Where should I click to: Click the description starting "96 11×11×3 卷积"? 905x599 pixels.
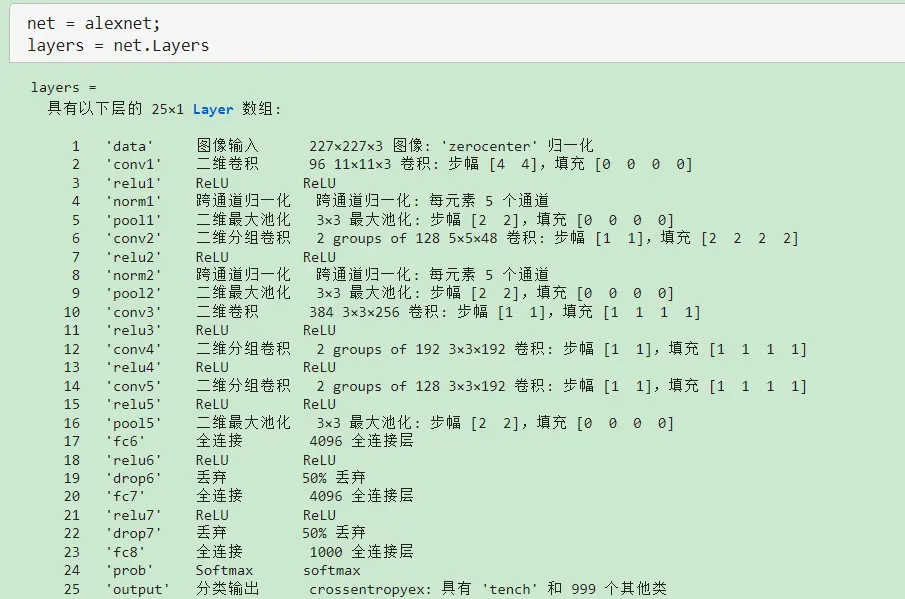tap(500, 164)
